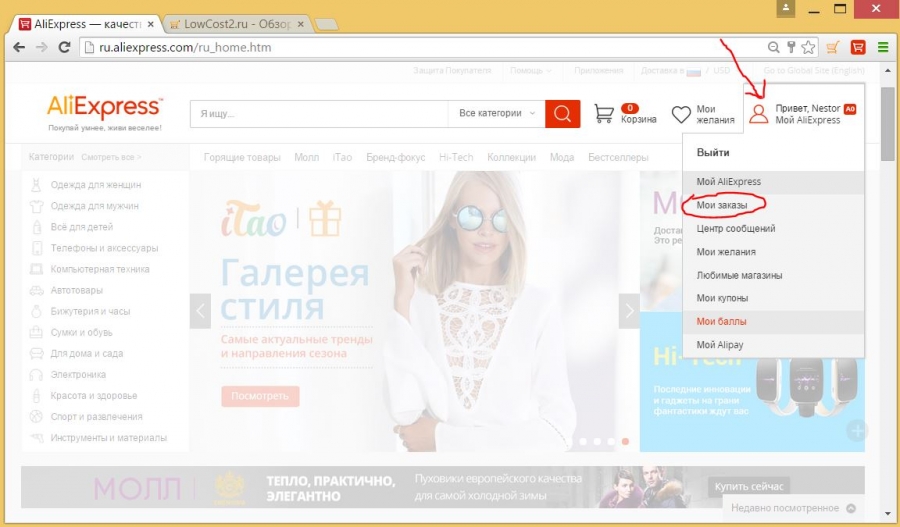Screen dimensions: 900x527
Task: Select Мой AliExpress in dropdown menu
Action: (773, 181)
